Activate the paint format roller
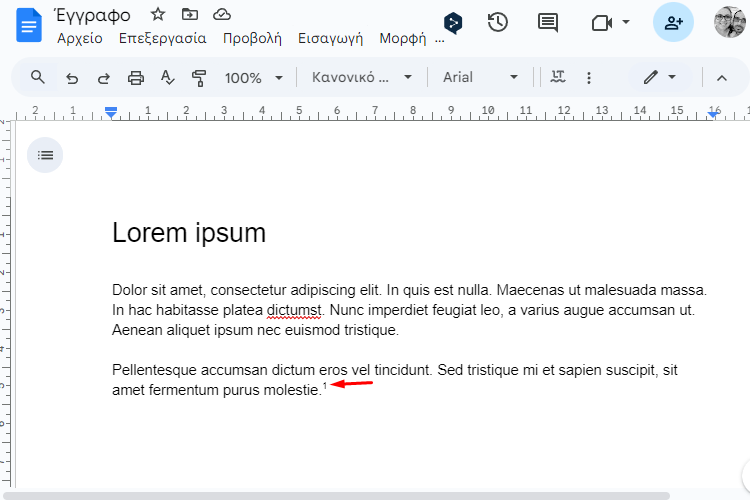This screenshot has height=500, width=750. 199,78
